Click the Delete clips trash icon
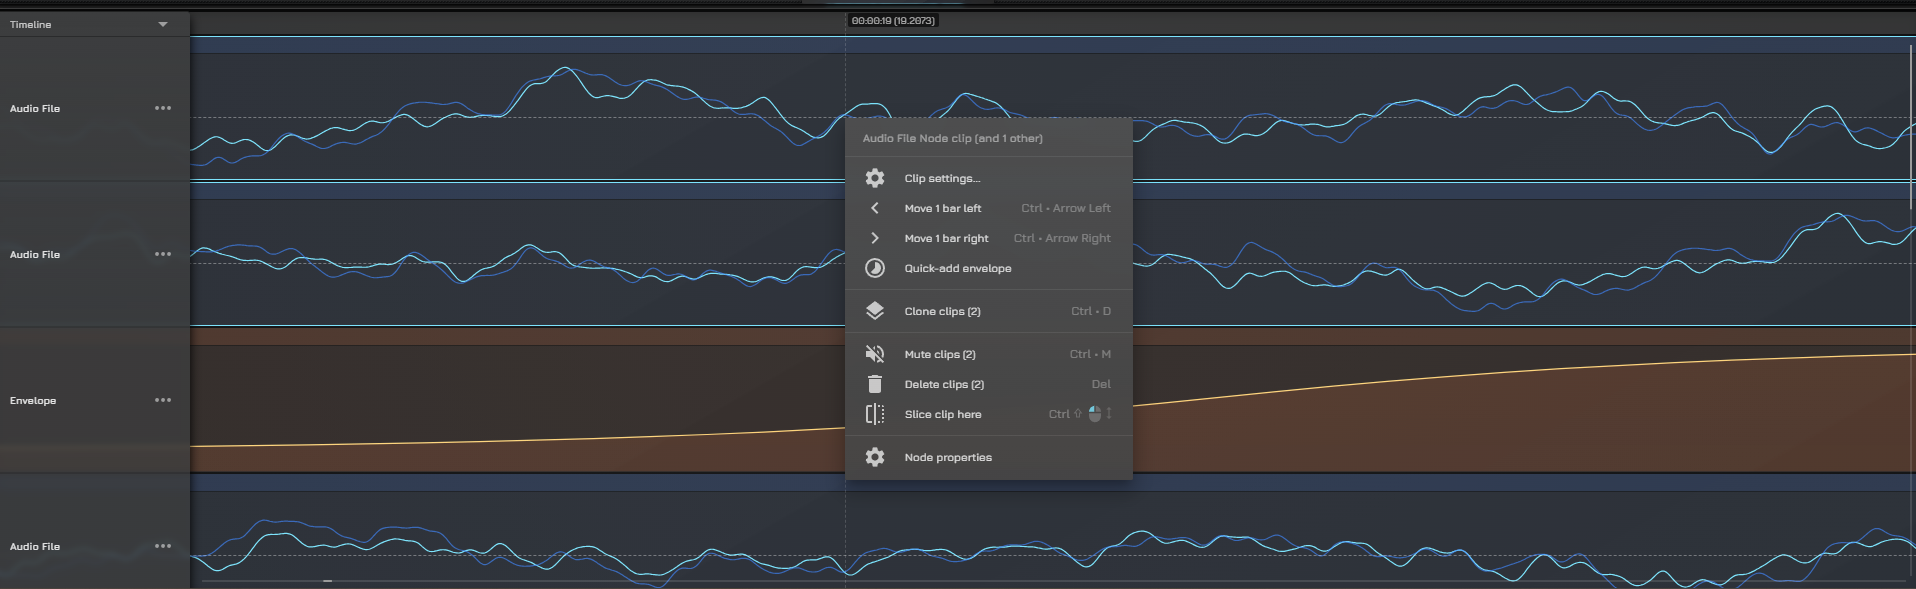 [875, 384]
